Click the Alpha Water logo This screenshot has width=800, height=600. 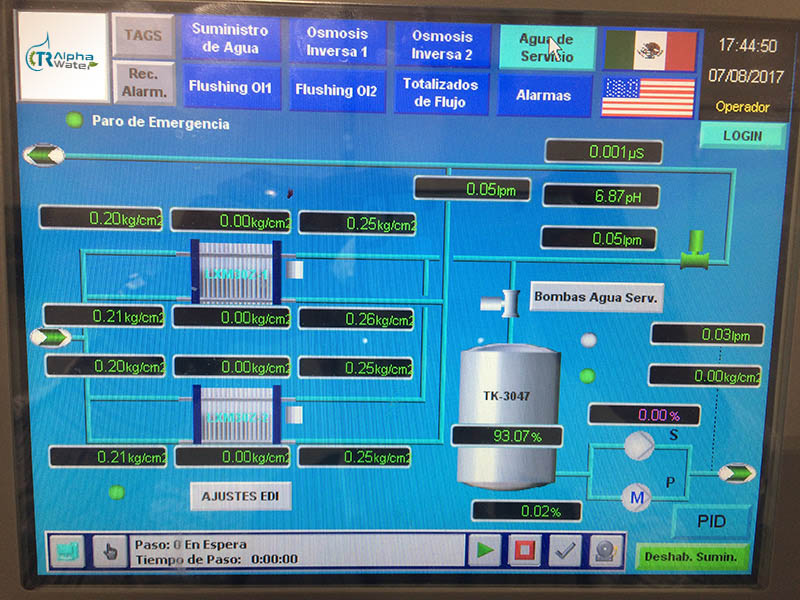pos(62,58)
